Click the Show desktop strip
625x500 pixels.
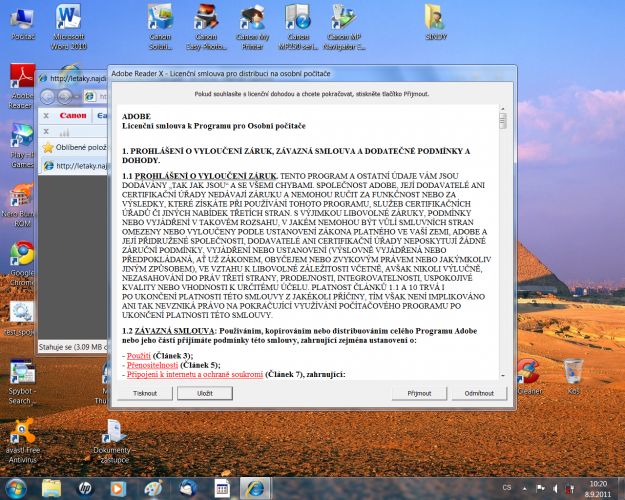point(621,488)
